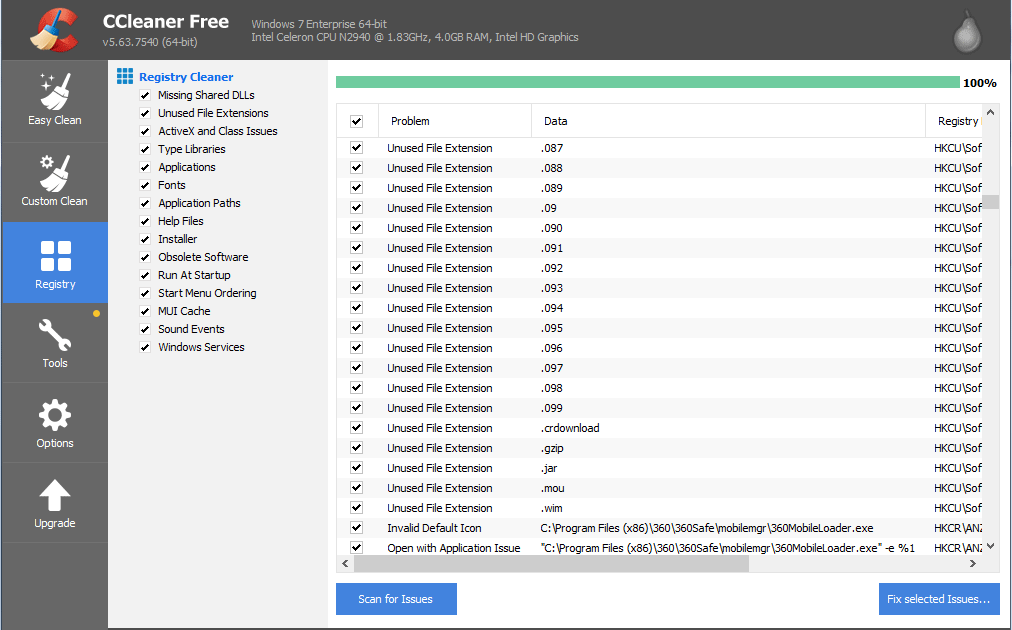Sort by the Data column header
The height and width of the screenshot is (630, 1012).
(x=728, y=121)
